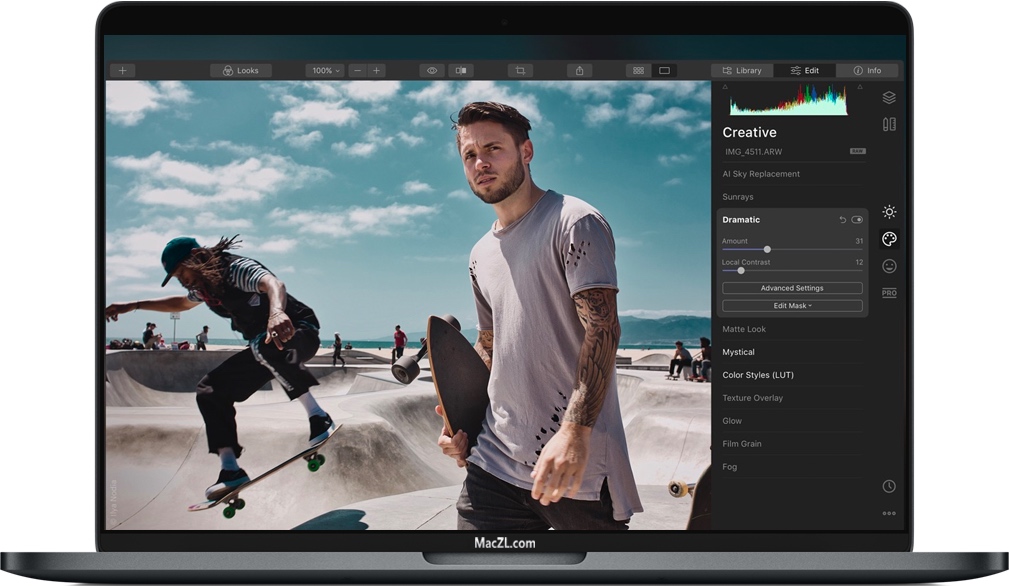Open the 100% zoom level dropdown
This screenshot has height=586, width=1009.
tap(325, 71)
